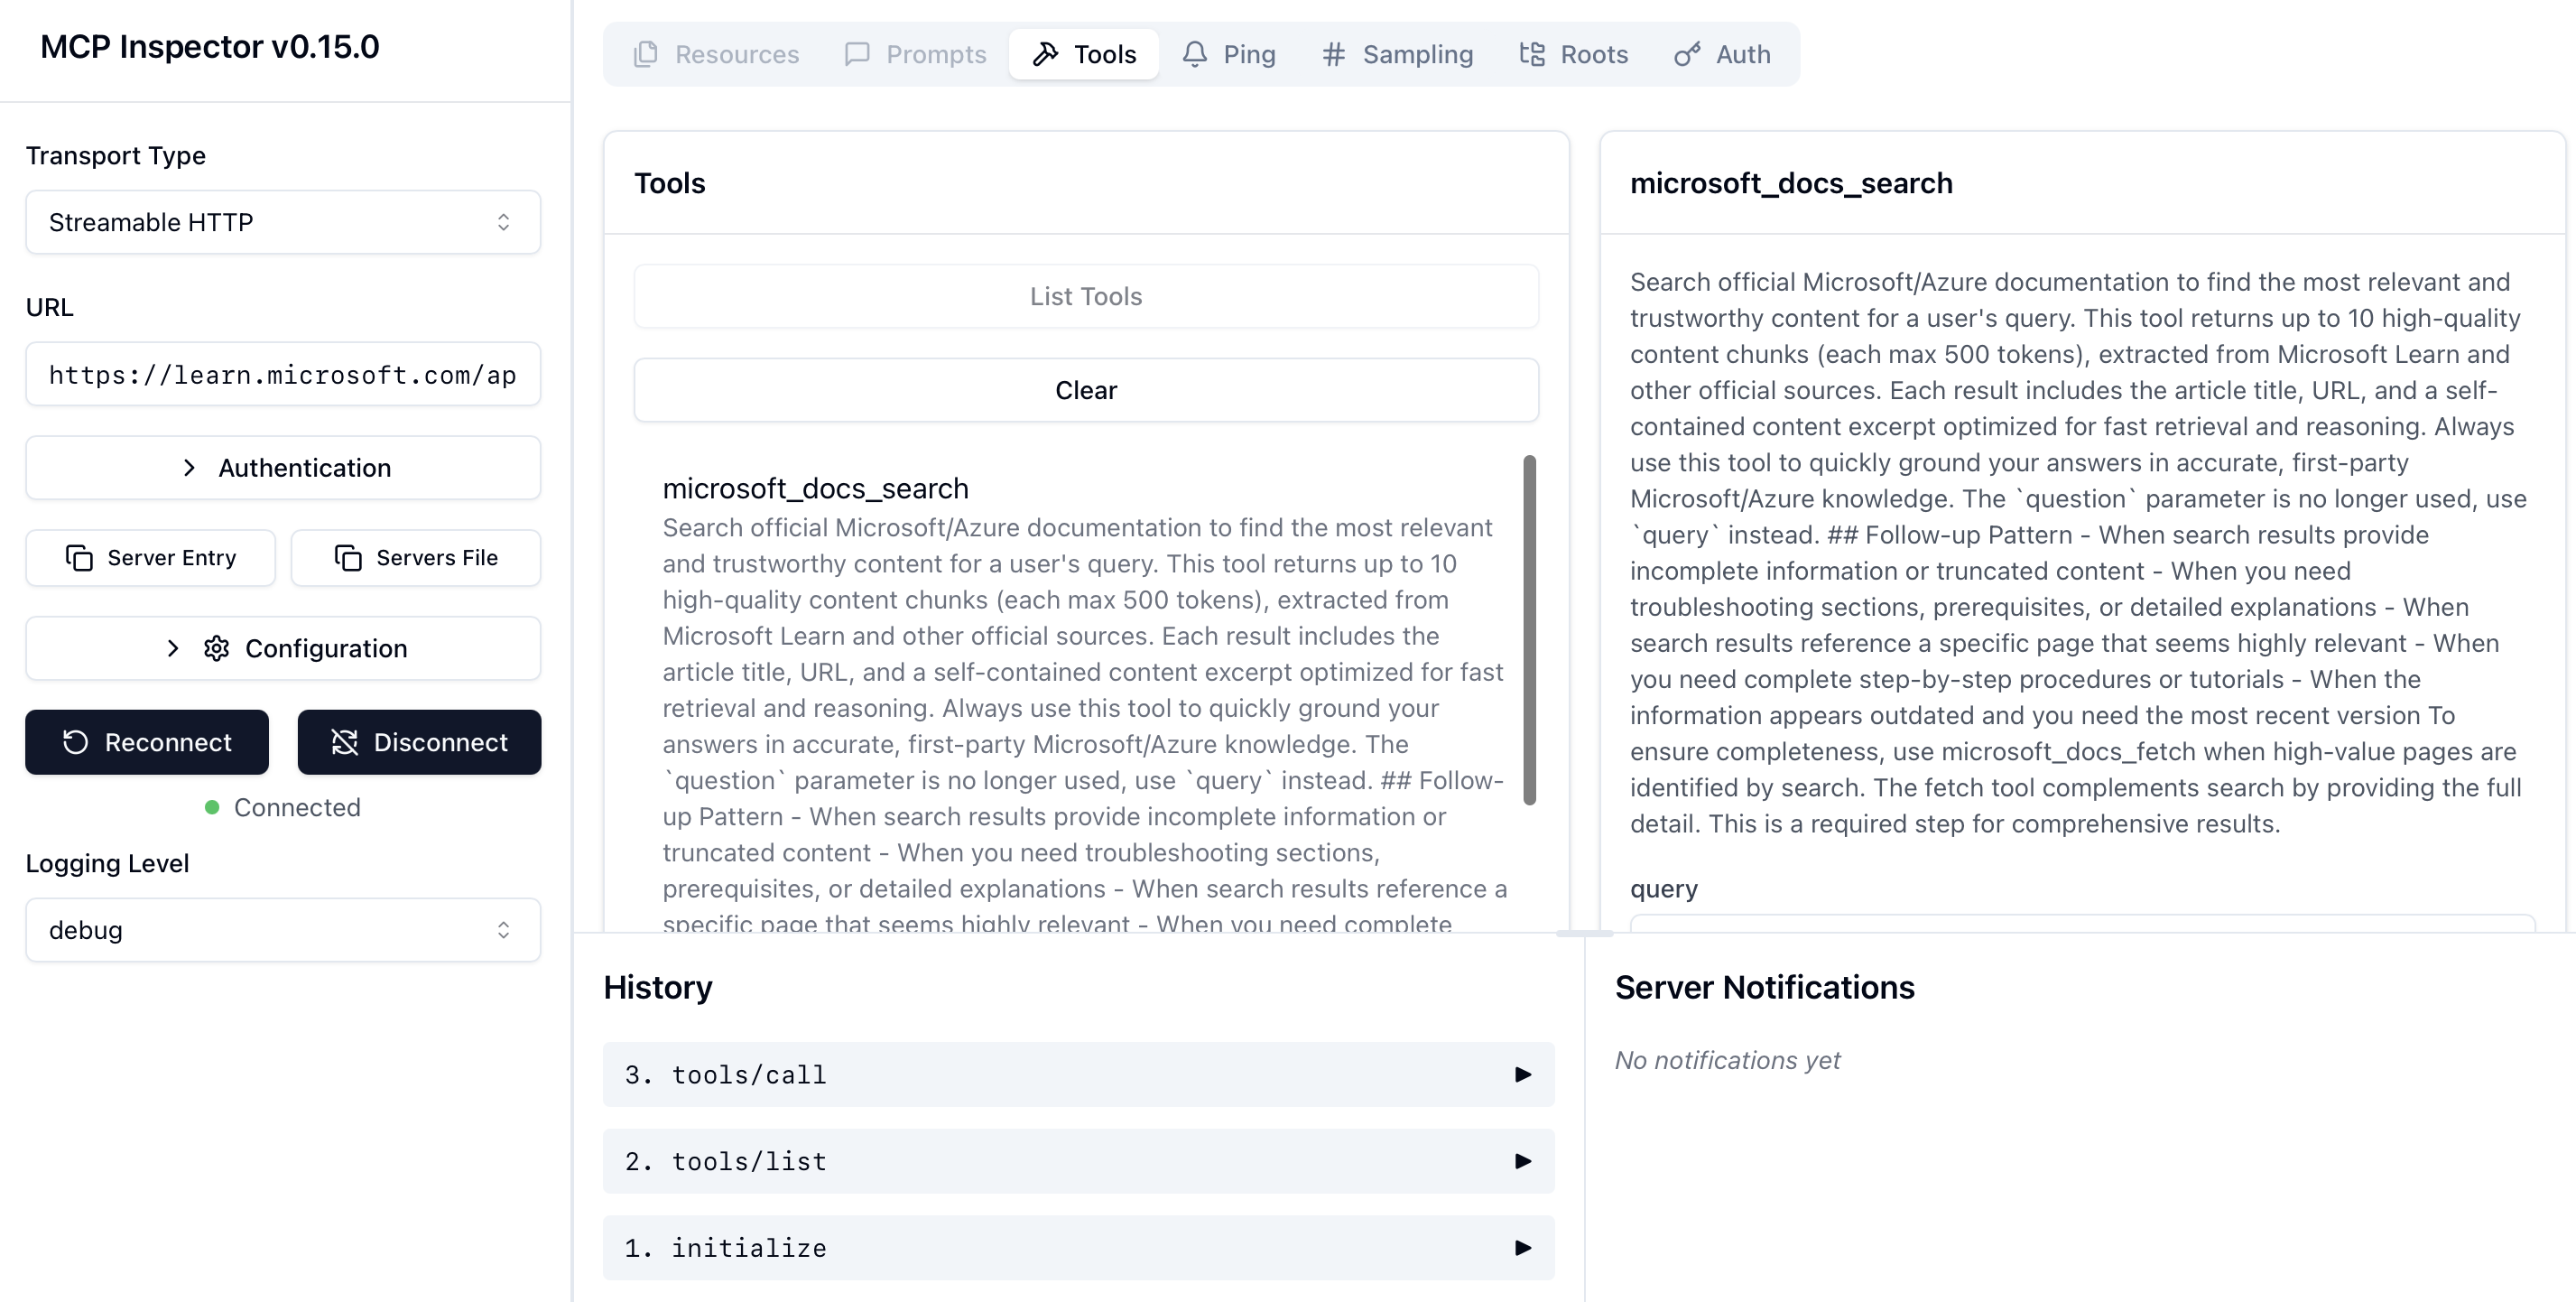This screenshot has width=2576, height=1302.
Task: Select the hash icon for Sampling
Action: tap(1332, 54)
